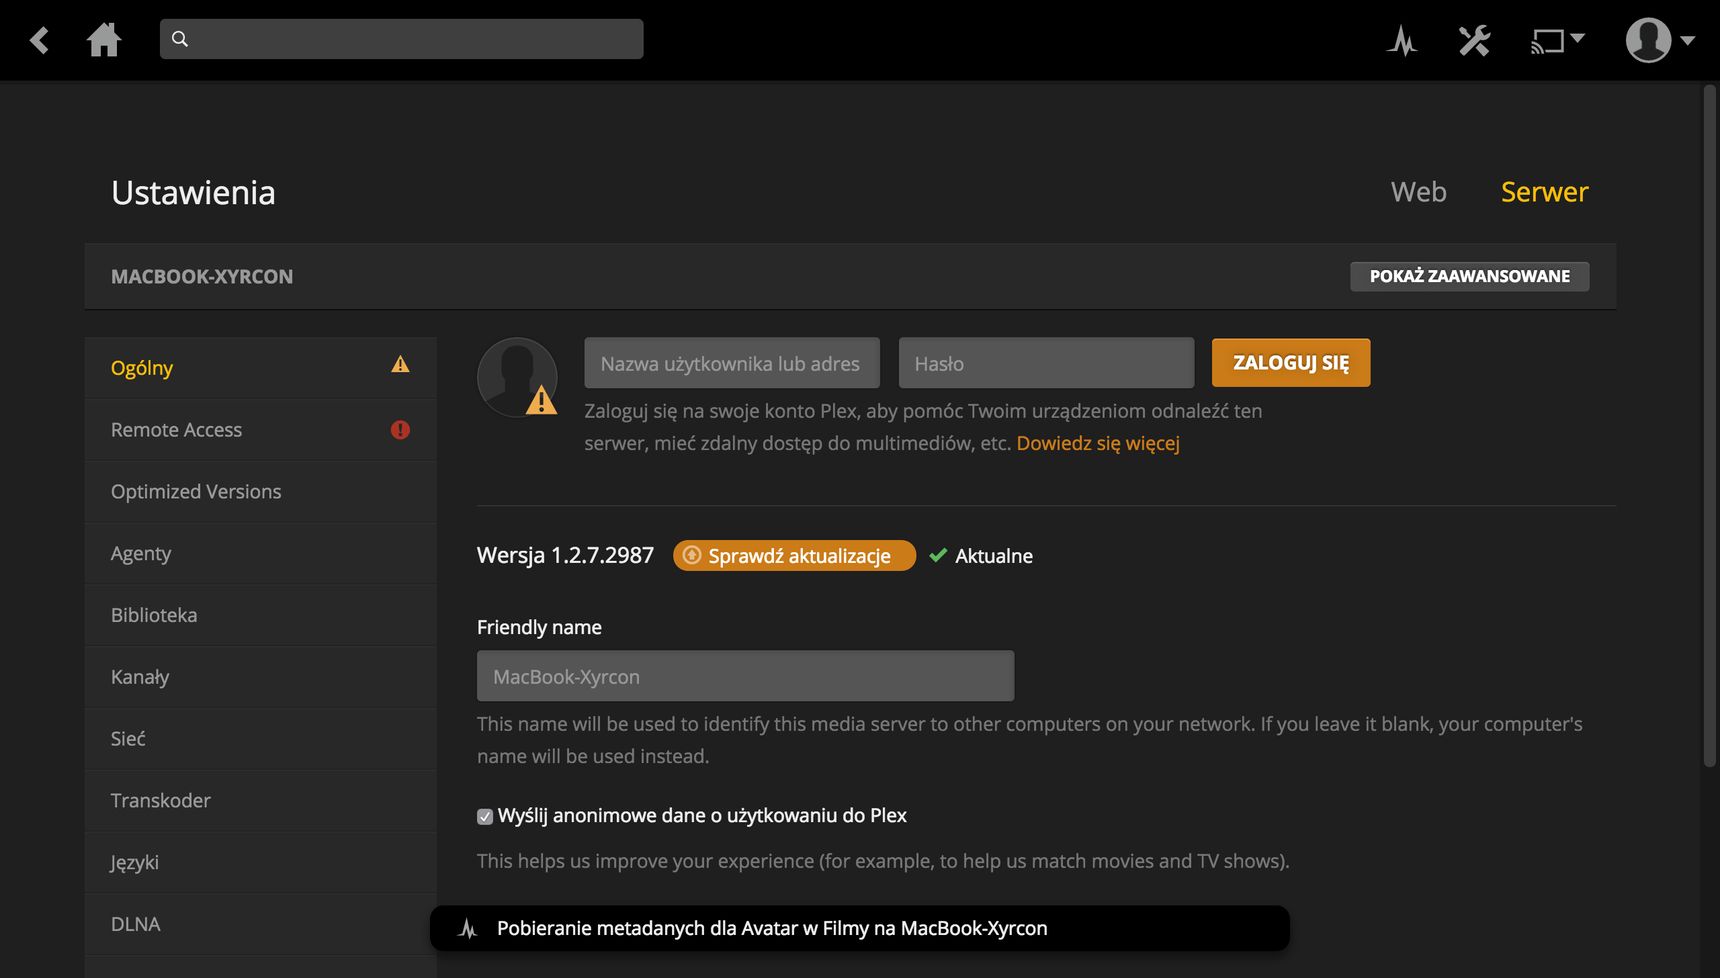Open Biblioteka settings section
The width and height of the screenshot is (1720, 978).
pos(260,615)
